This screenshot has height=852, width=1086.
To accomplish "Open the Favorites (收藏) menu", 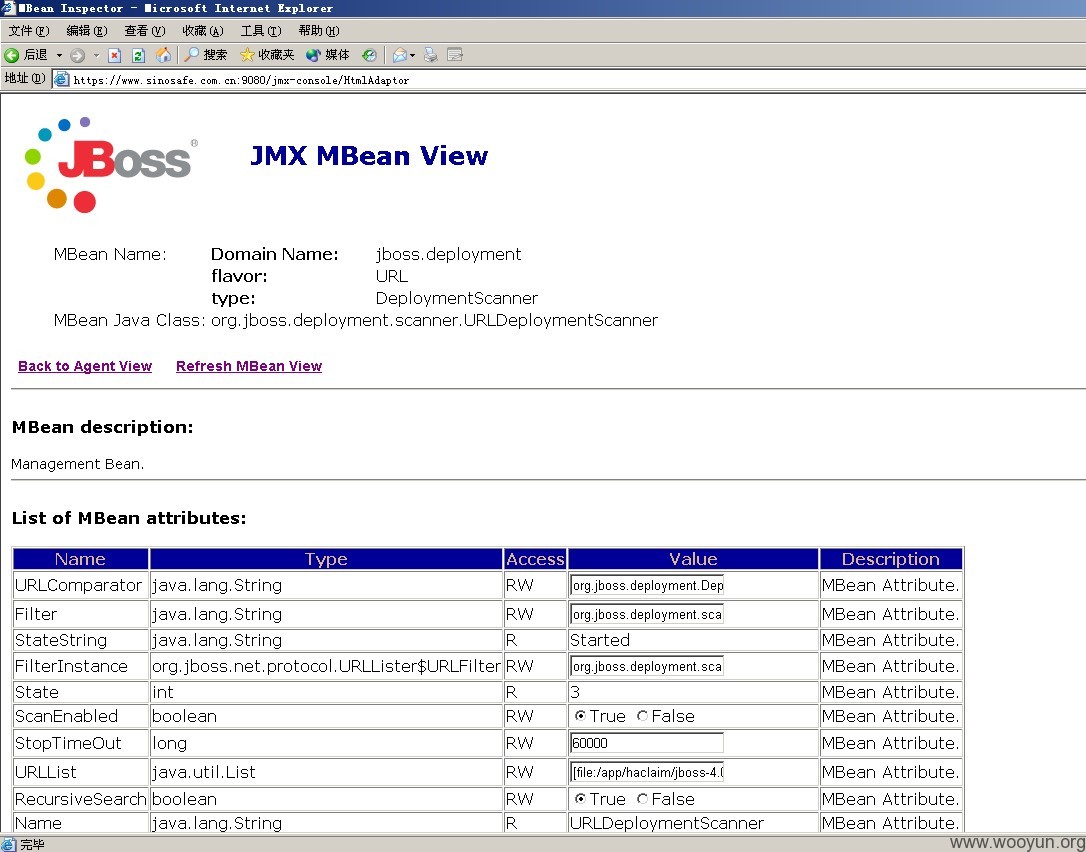I will (203, 31).
